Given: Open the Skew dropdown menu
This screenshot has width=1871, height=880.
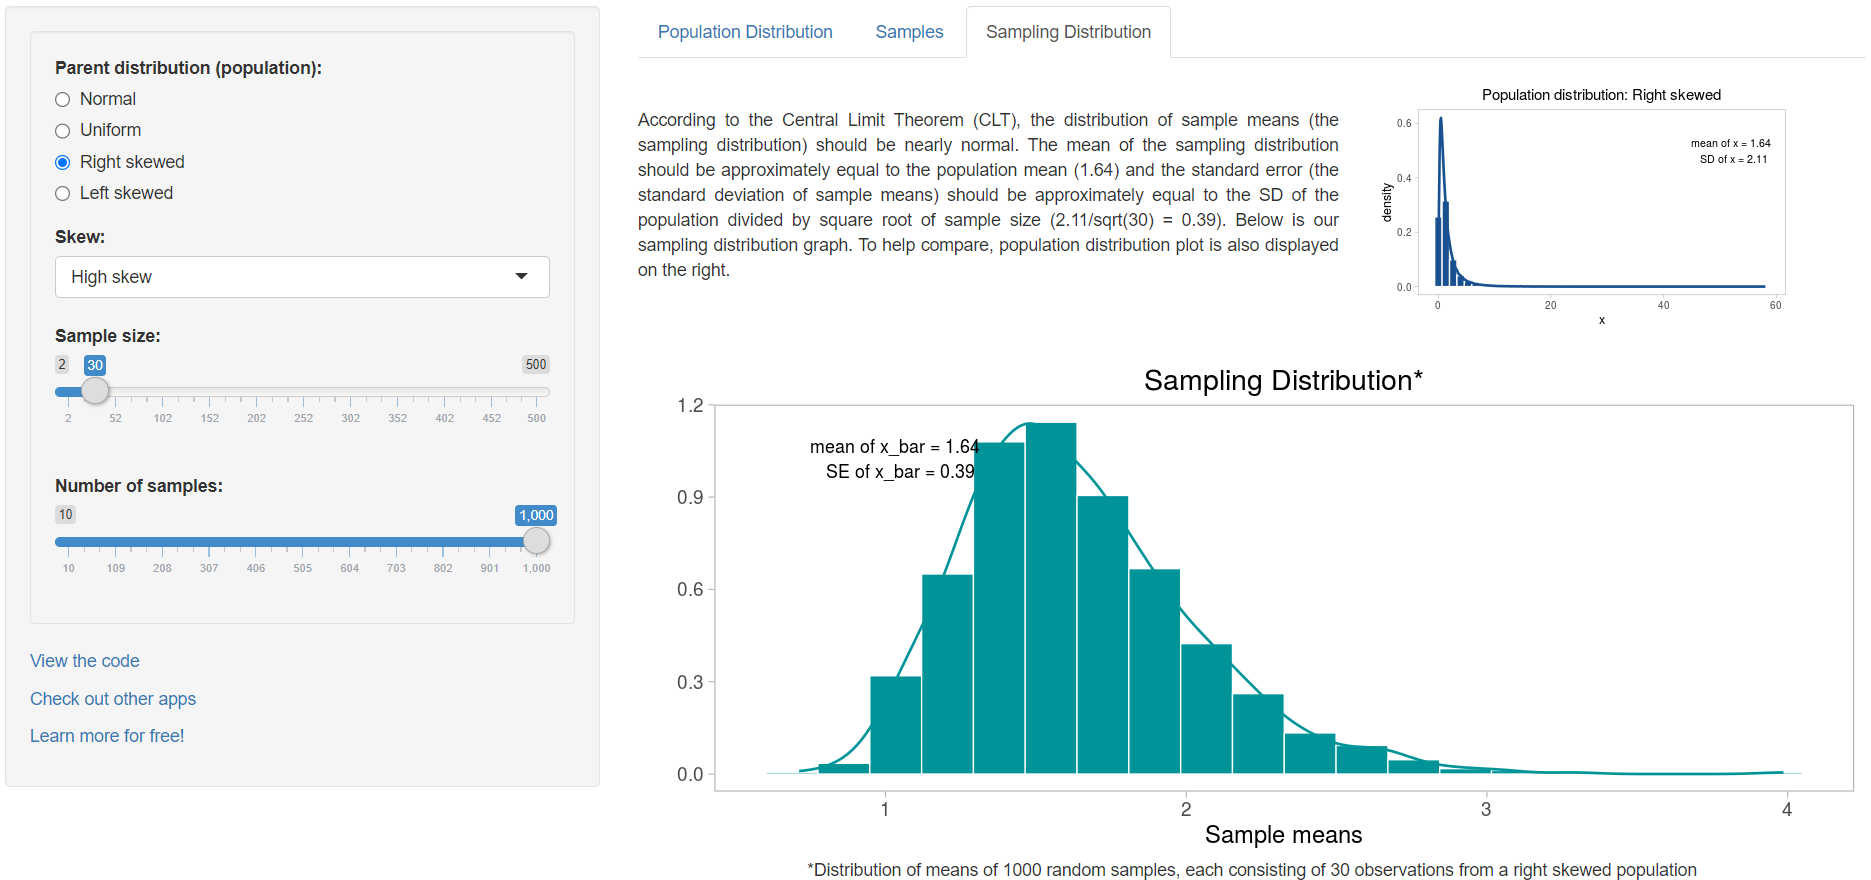Looking at the screenshot, I should tap(301, 277).
